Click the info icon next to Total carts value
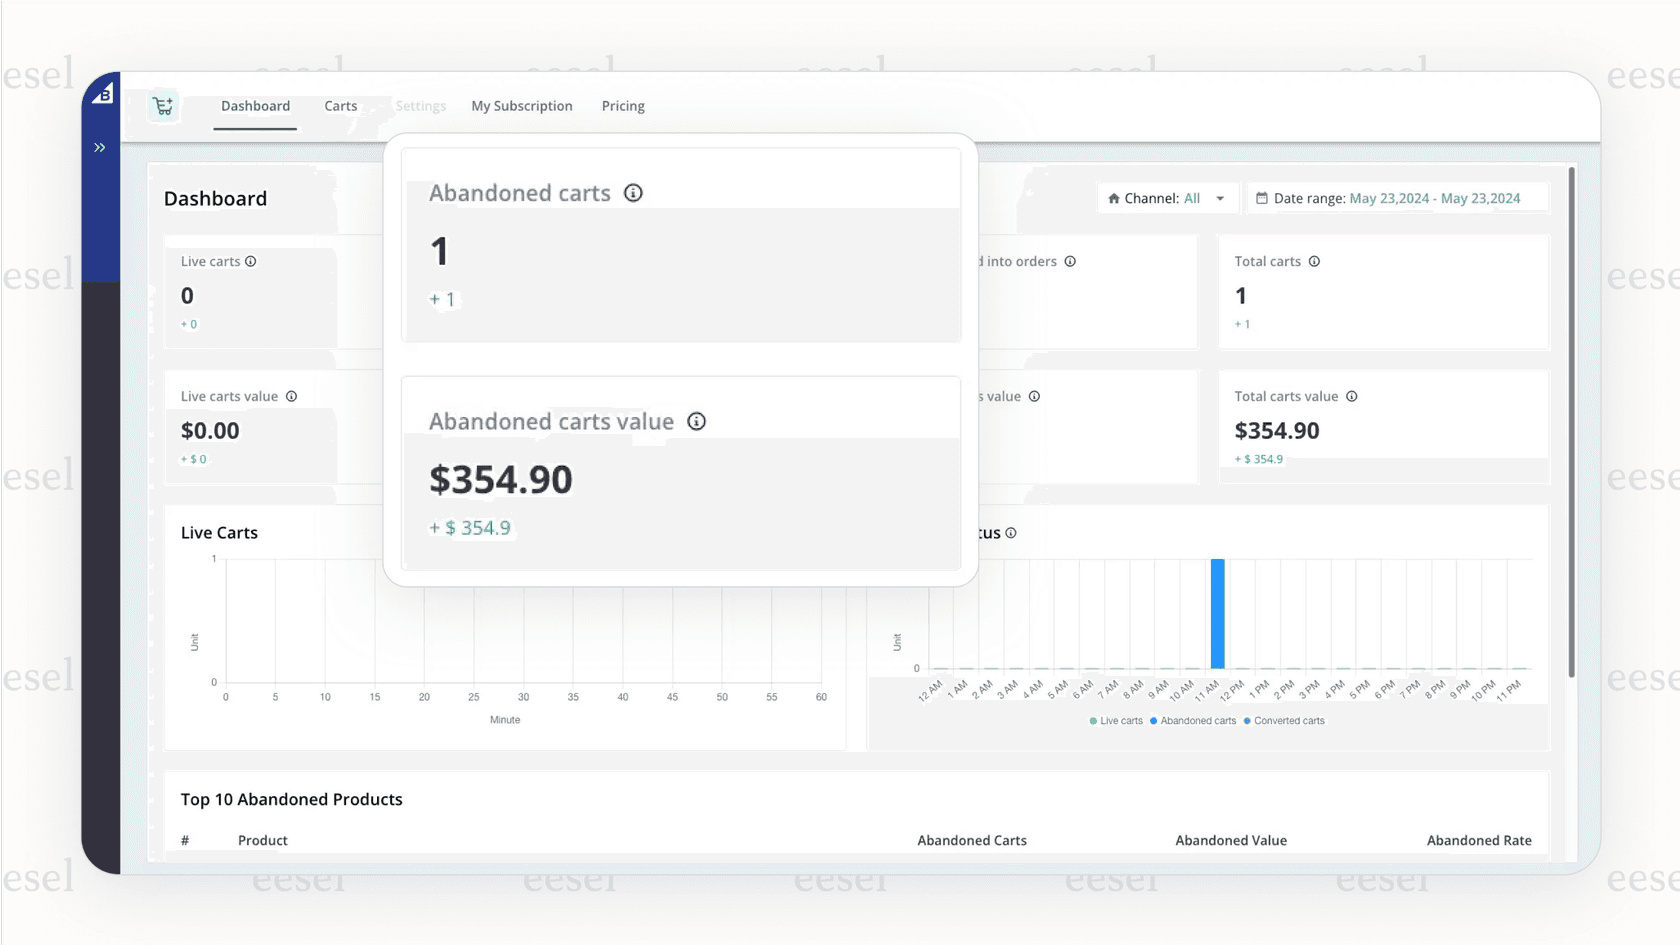 click(x=1352, y=396)
